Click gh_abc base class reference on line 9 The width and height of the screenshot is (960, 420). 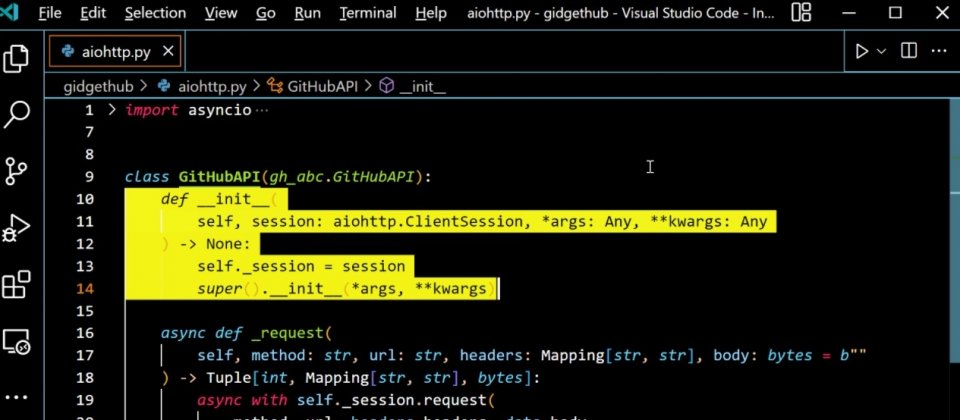pos(297,177)
